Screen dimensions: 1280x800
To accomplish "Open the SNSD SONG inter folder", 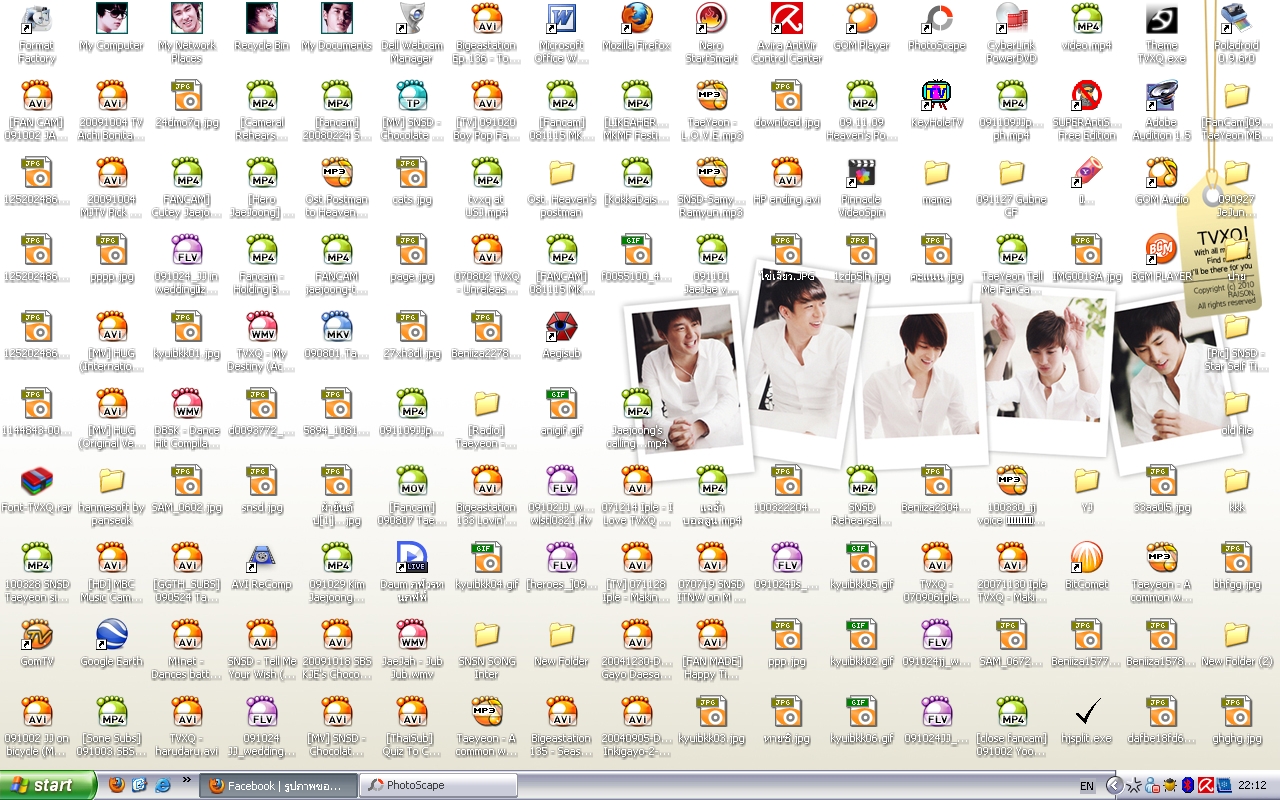I will 487,634.
